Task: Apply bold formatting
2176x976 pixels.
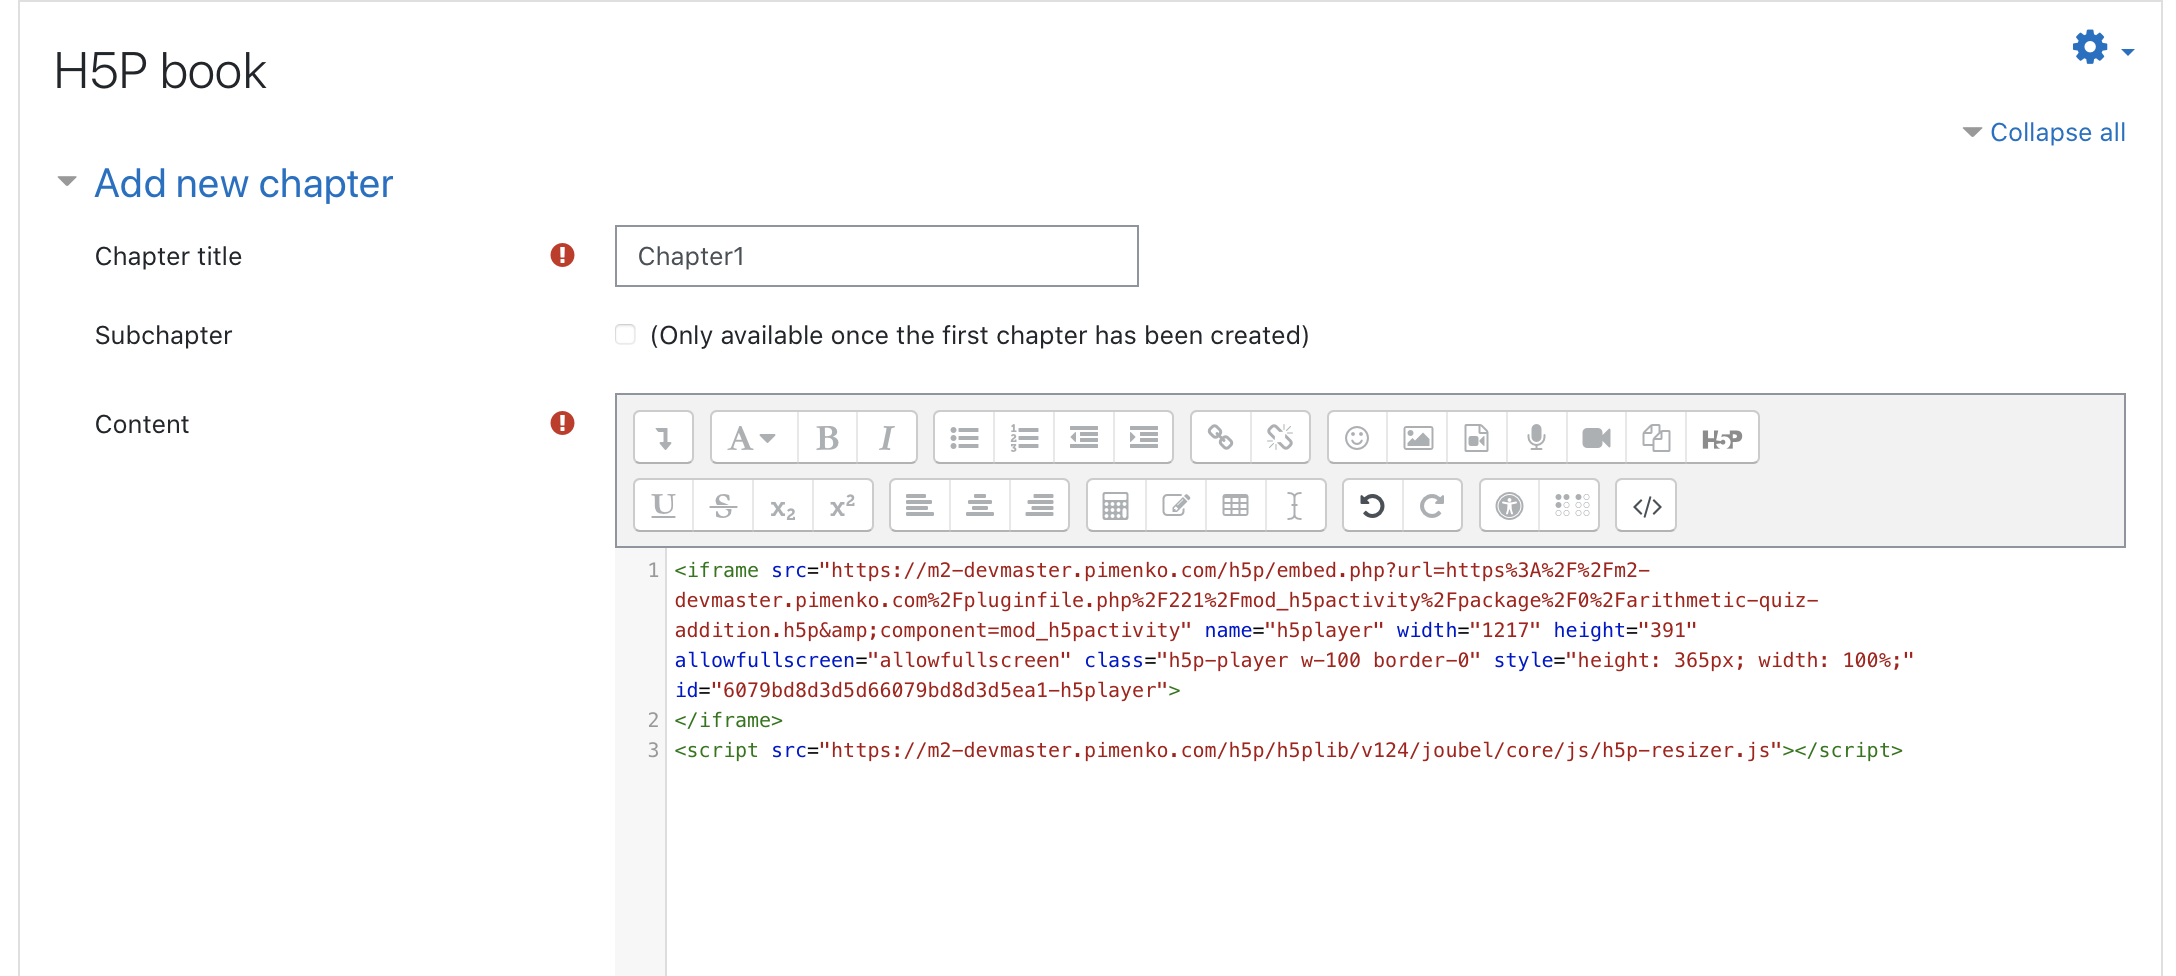Action: (x=827, y=438)
